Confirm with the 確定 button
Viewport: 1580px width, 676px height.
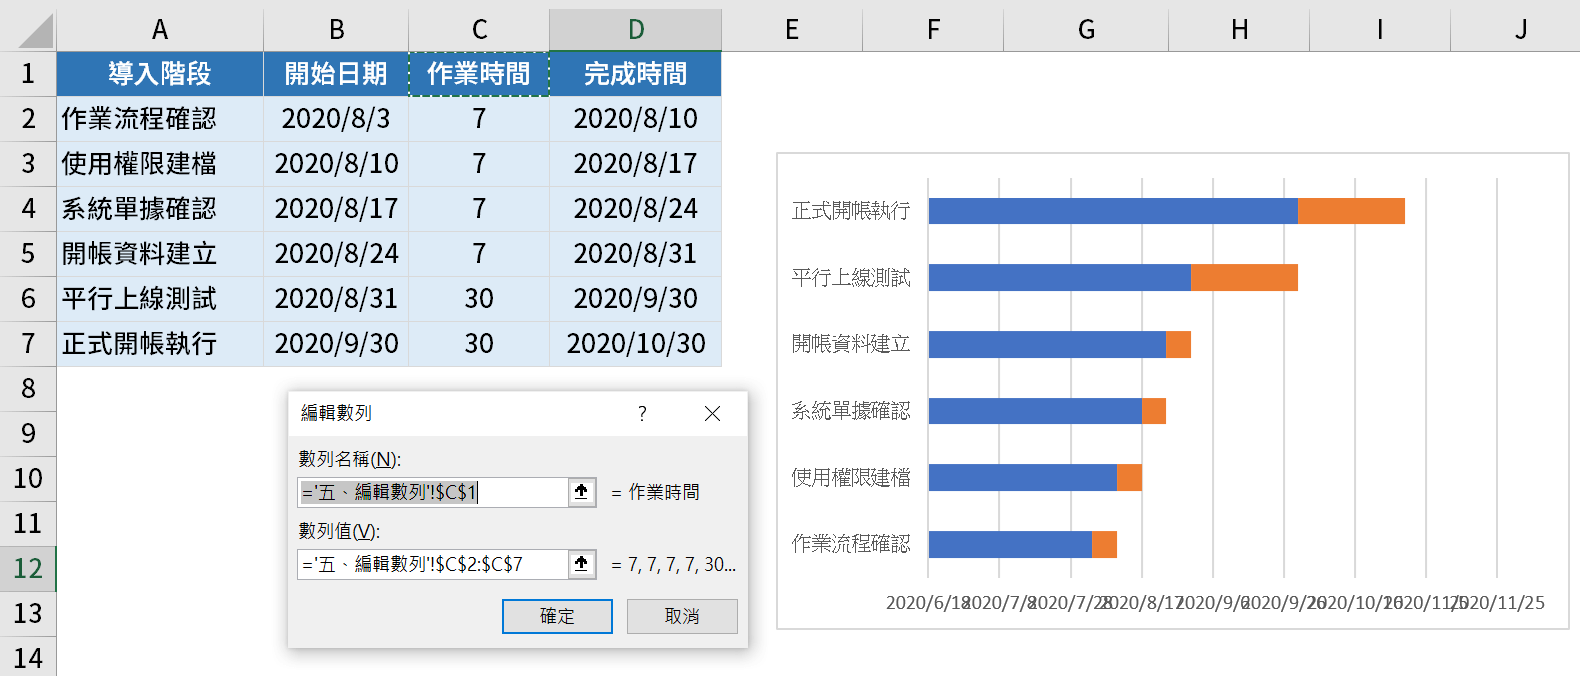[x=557, y=616]
